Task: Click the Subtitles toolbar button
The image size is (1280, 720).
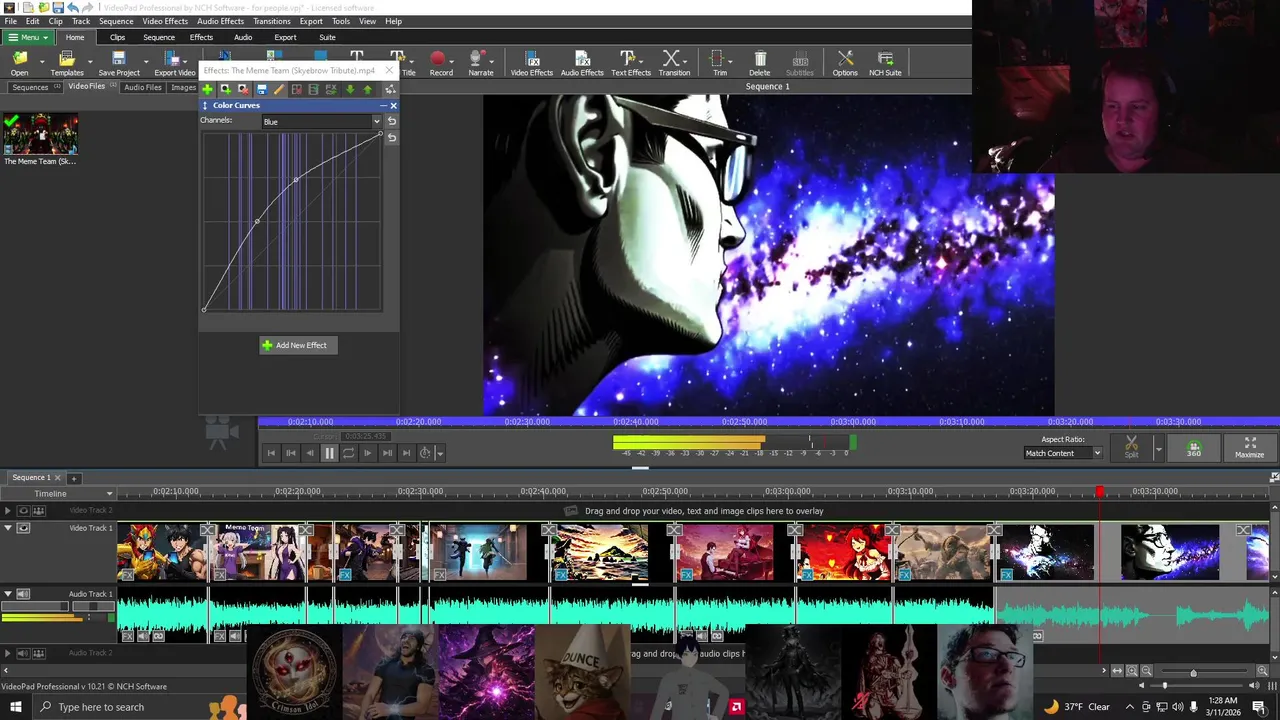Action: [x=800, y=64]
